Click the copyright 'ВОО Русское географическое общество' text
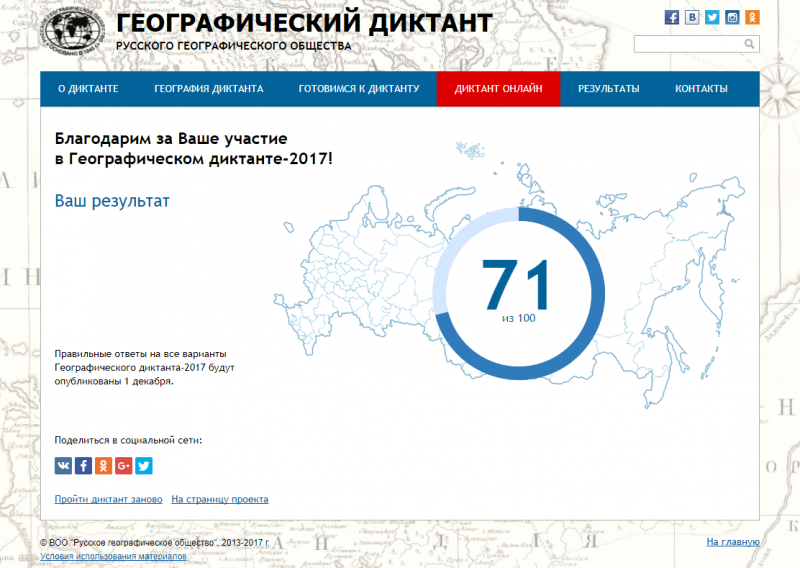This screenshot has height=568, width=800. [x=155, y=542]
